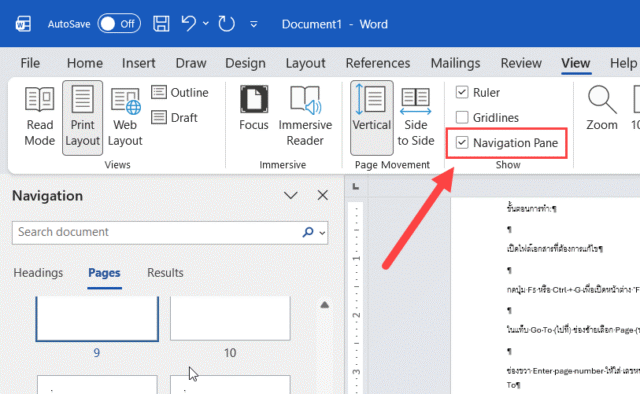Select Vertical page movement

click(x=372, y=118)
